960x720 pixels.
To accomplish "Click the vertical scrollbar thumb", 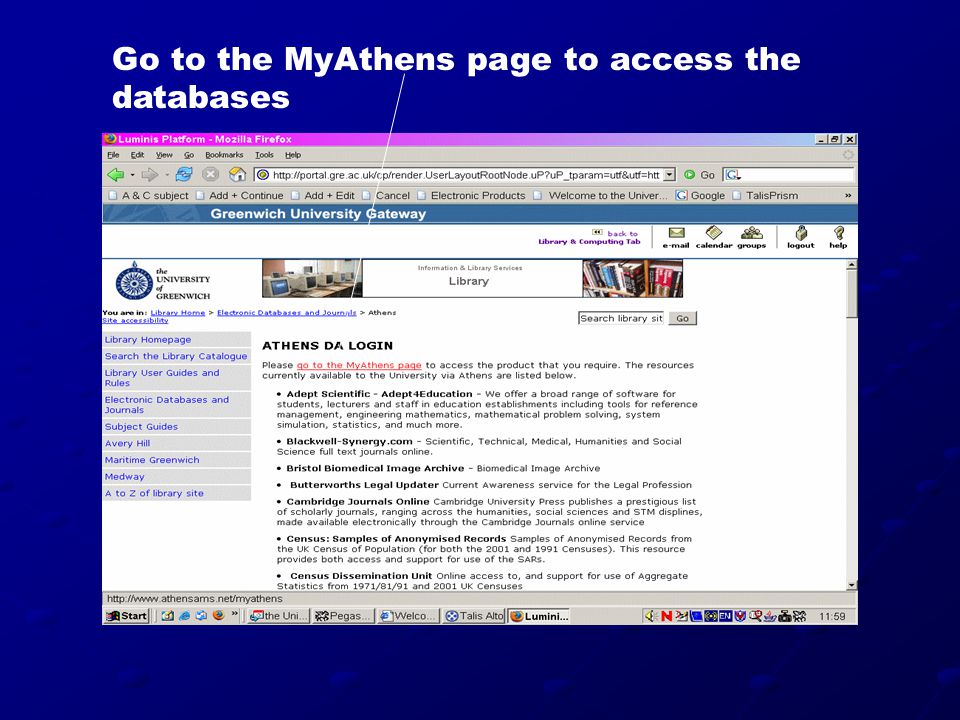I will tap(852, 294).
